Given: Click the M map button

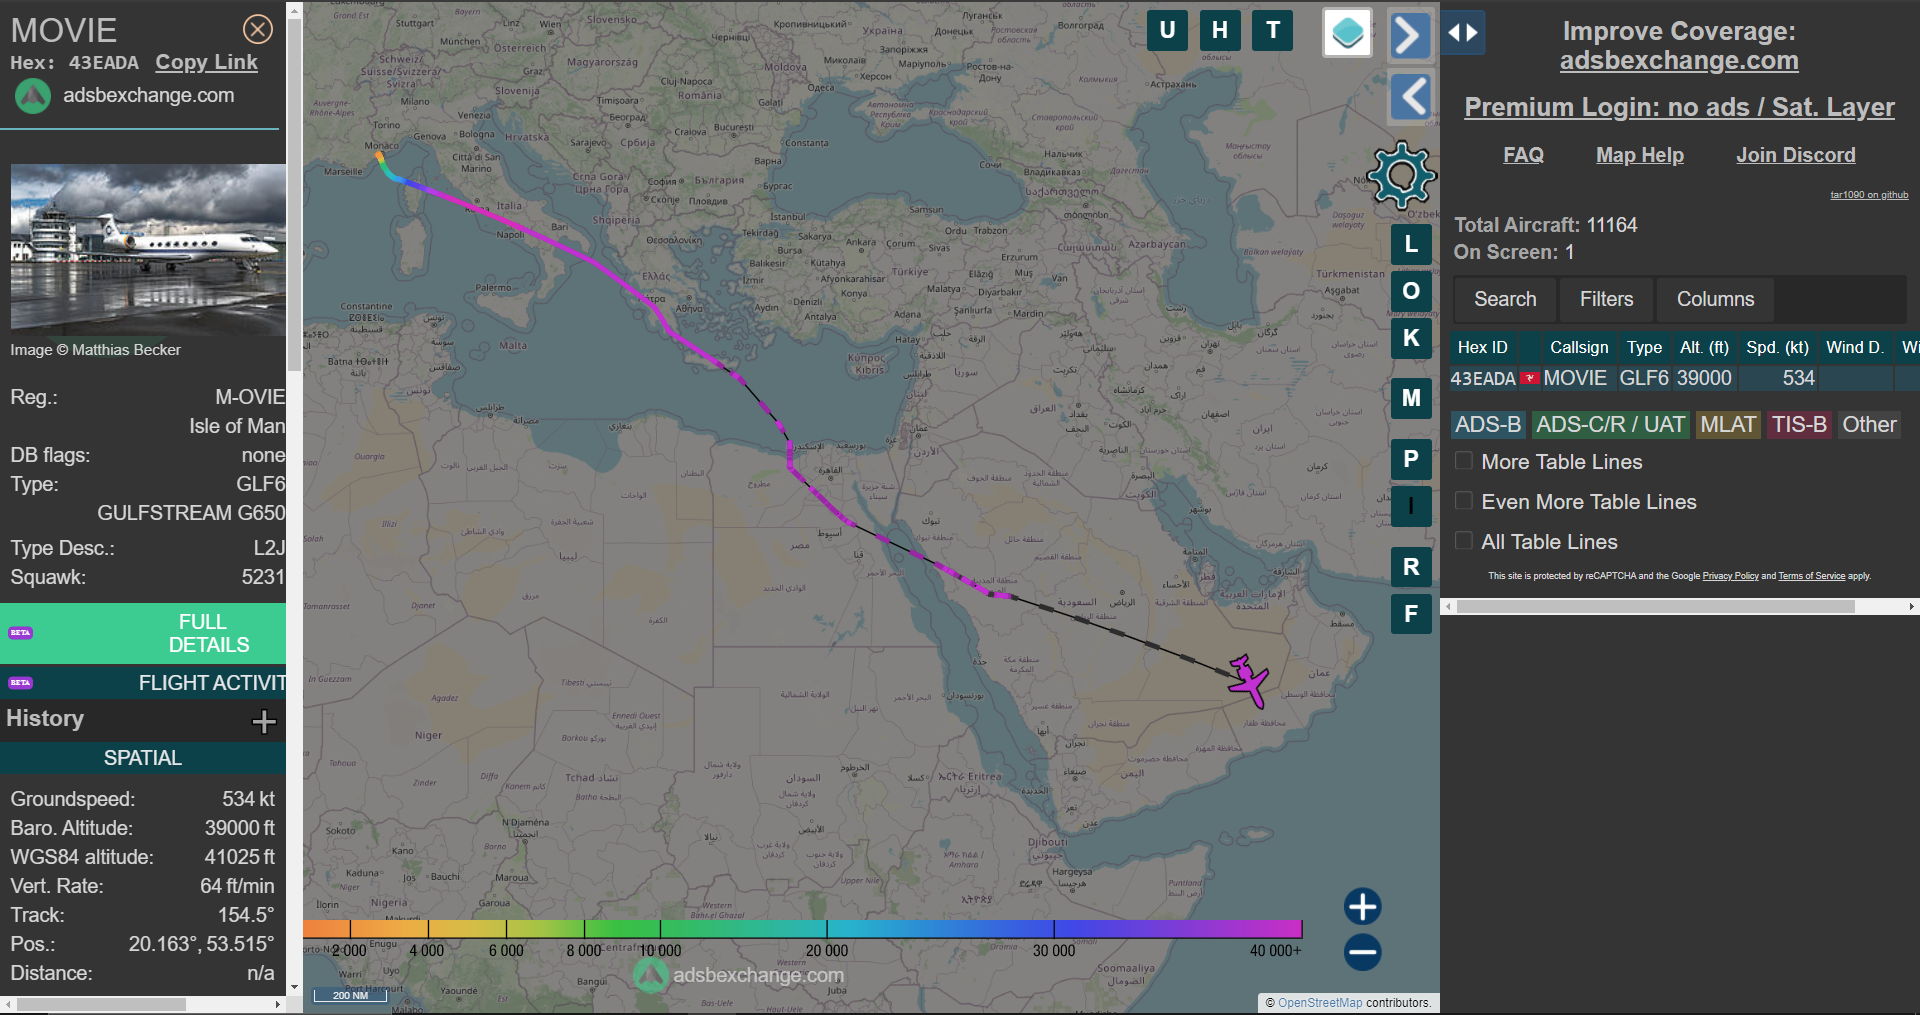Looking at the screenshot, I should 1411,398.
